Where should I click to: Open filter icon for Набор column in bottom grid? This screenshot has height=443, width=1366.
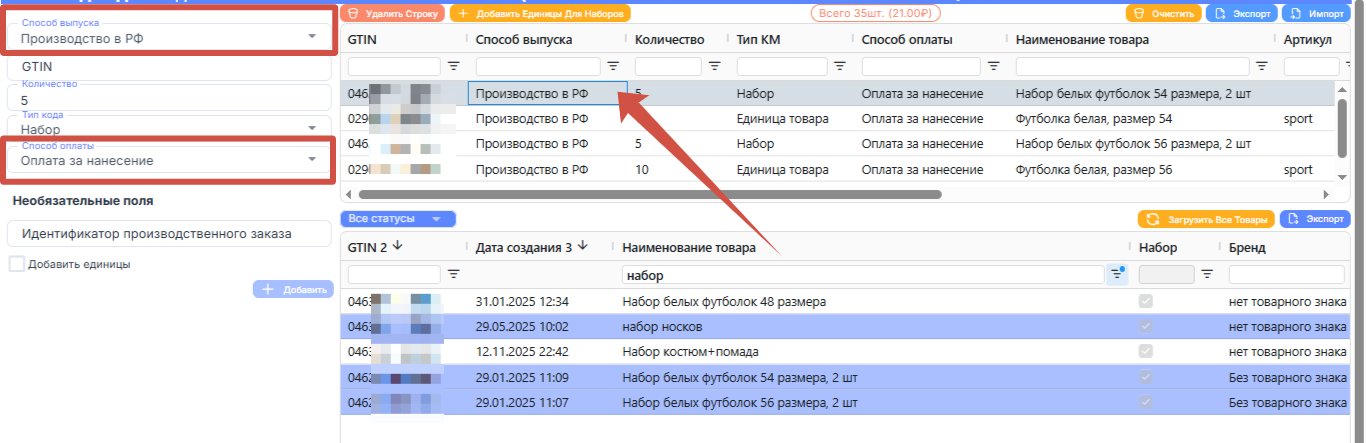point(1206,274)
